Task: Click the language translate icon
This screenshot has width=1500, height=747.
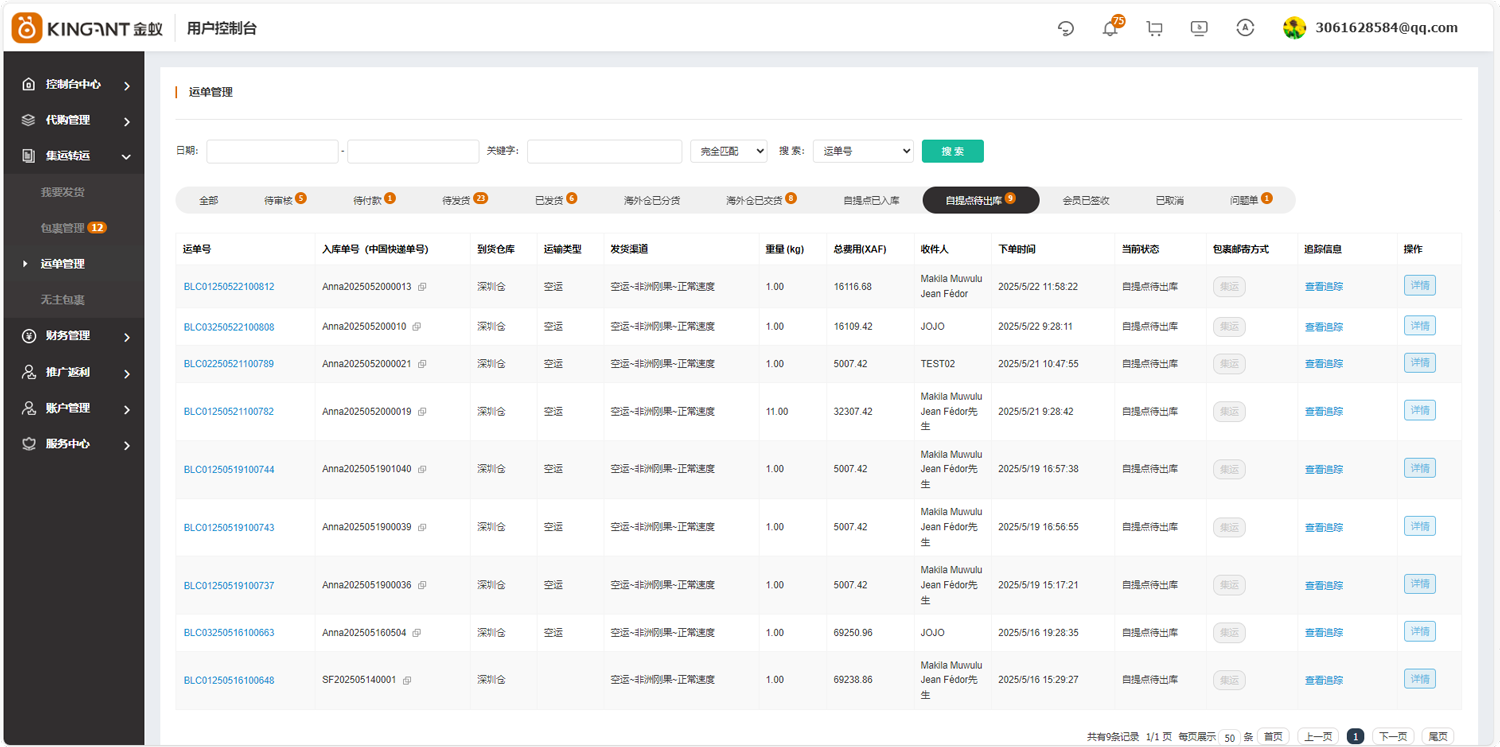Action: point(1245,28)
